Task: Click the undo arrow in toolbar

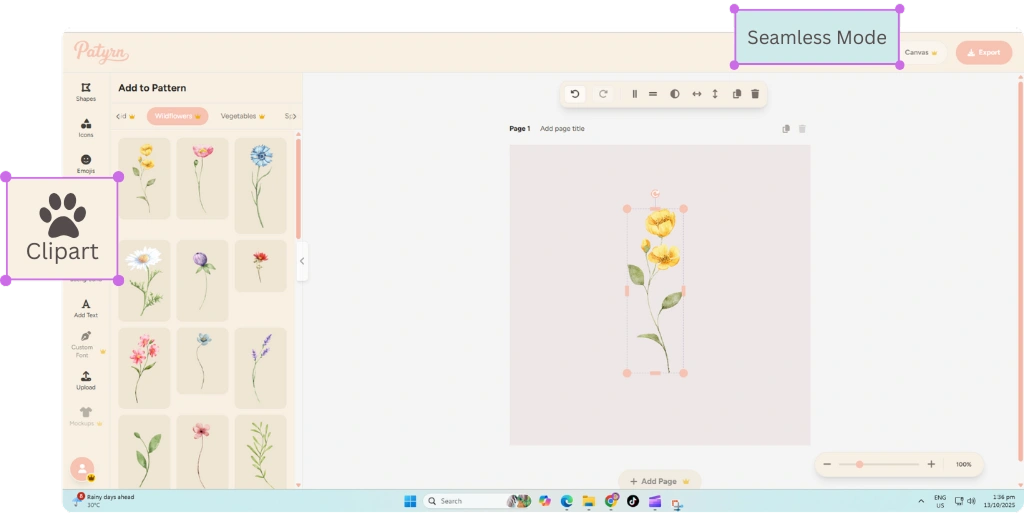Action: (574, 94)
